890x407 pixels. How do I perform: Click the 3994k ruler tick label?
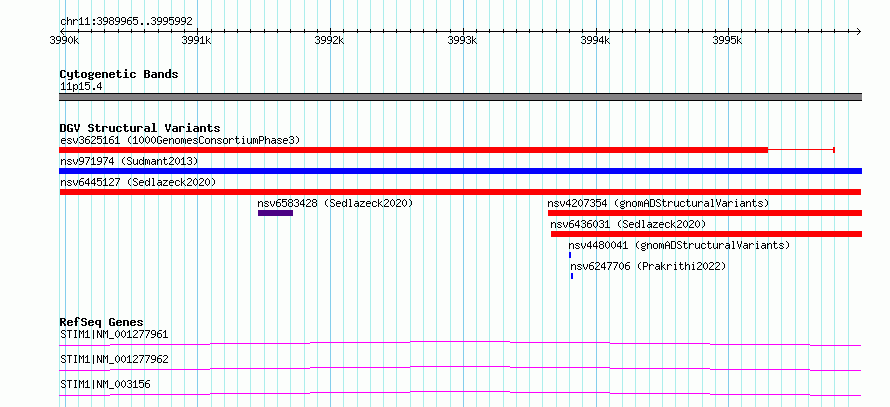(595, 41)
